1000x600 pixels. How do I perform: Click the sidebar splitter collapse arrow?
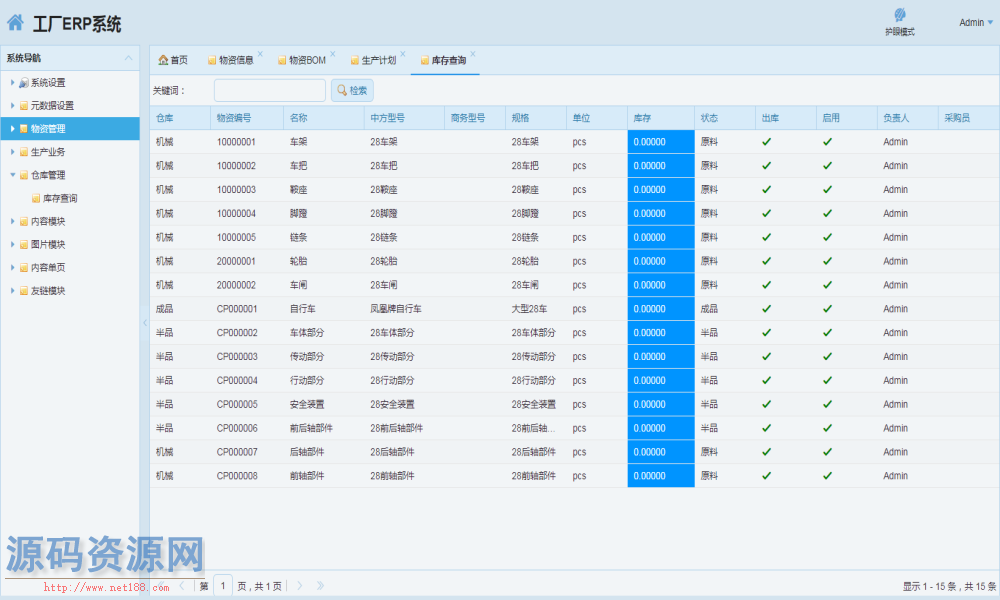coord(144,322)
